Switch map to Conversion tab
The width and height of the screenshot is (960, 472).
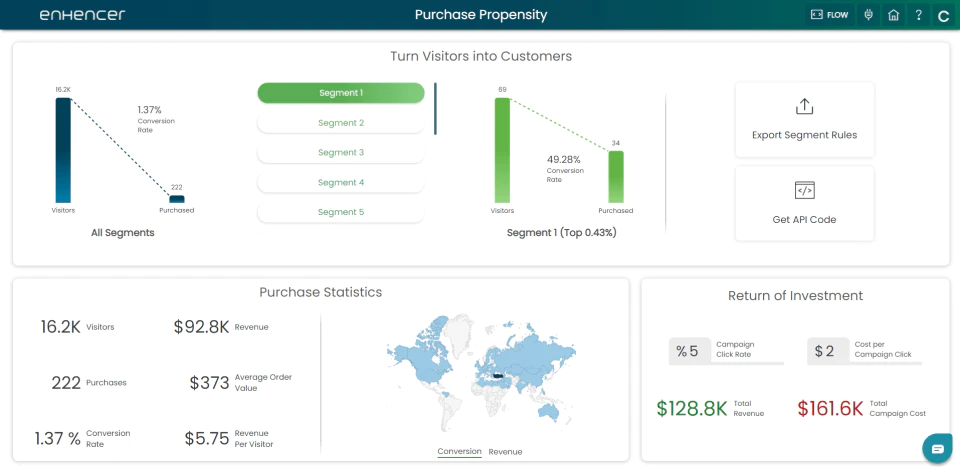pos(459,452)
